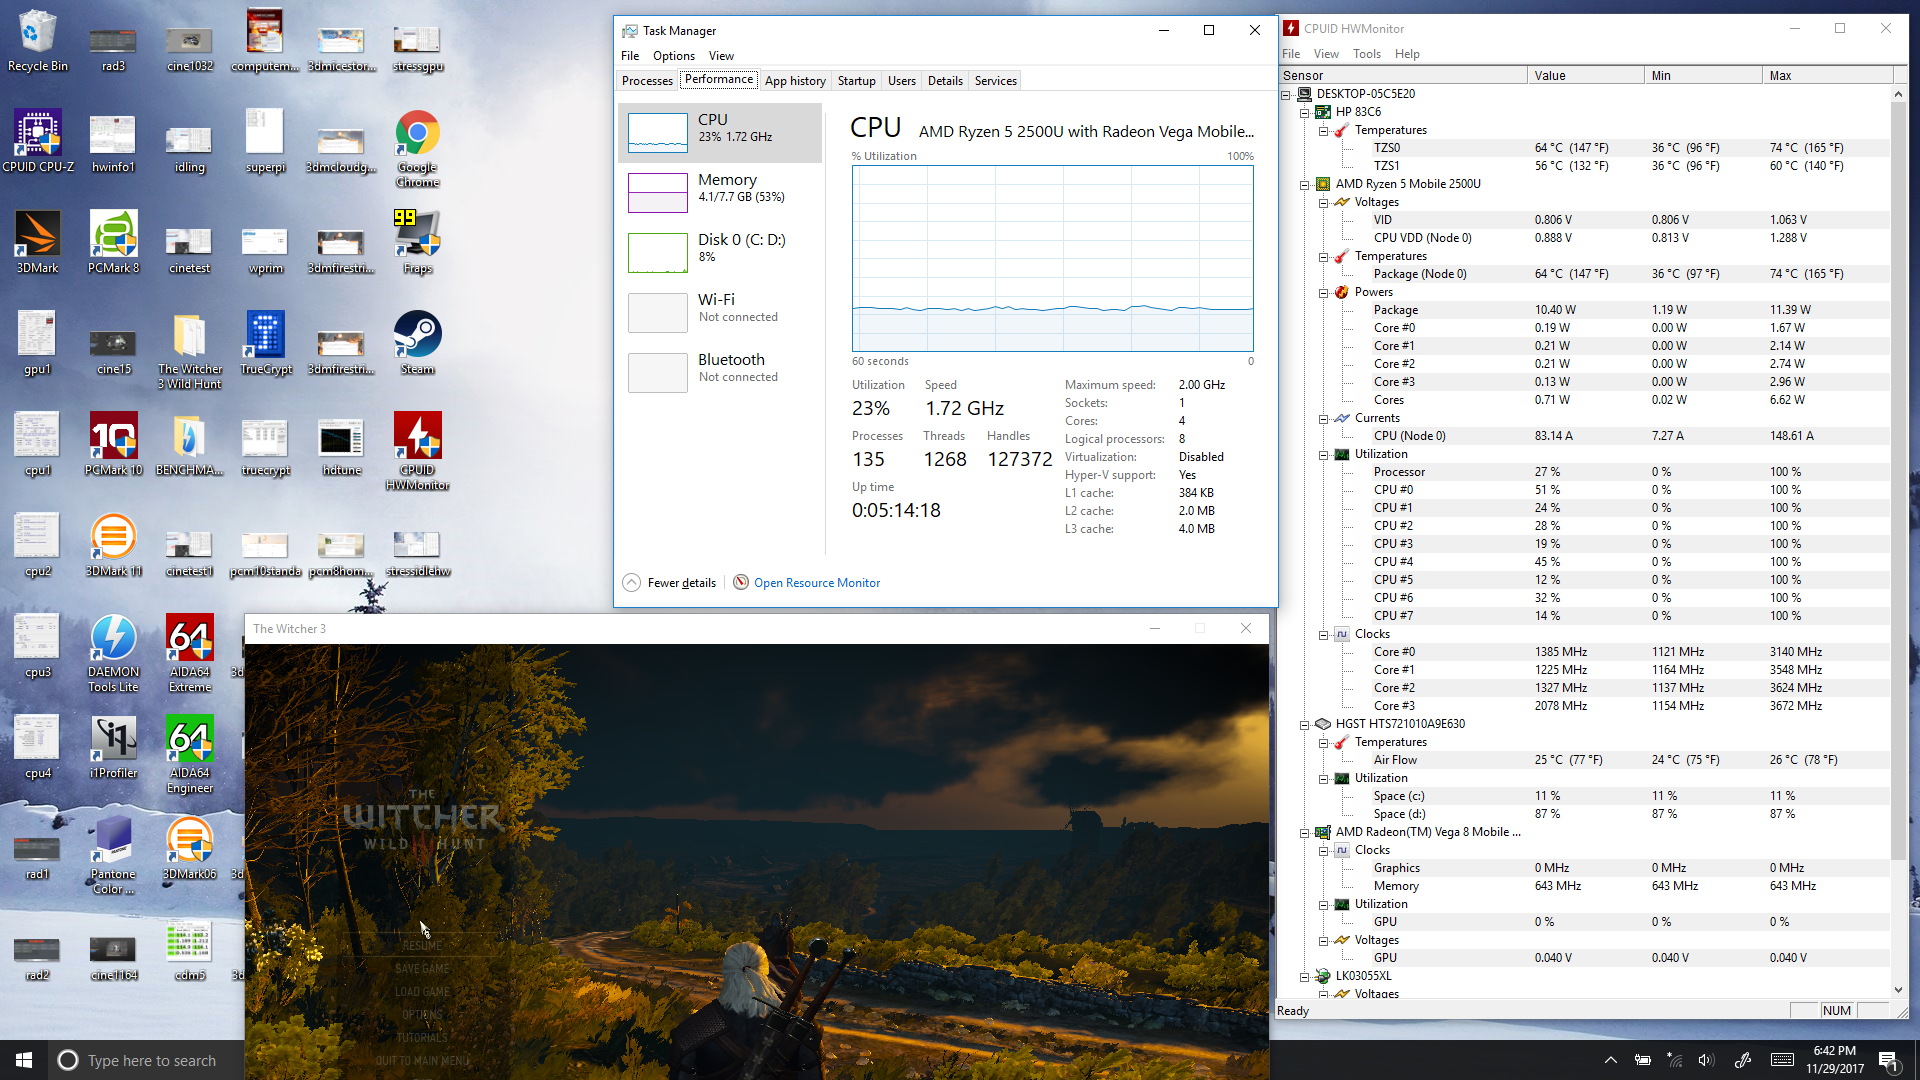Open the Tools menu in HWMonitor
This screenshot has height=1080, width=1920.
click(x=1366, y=54)
